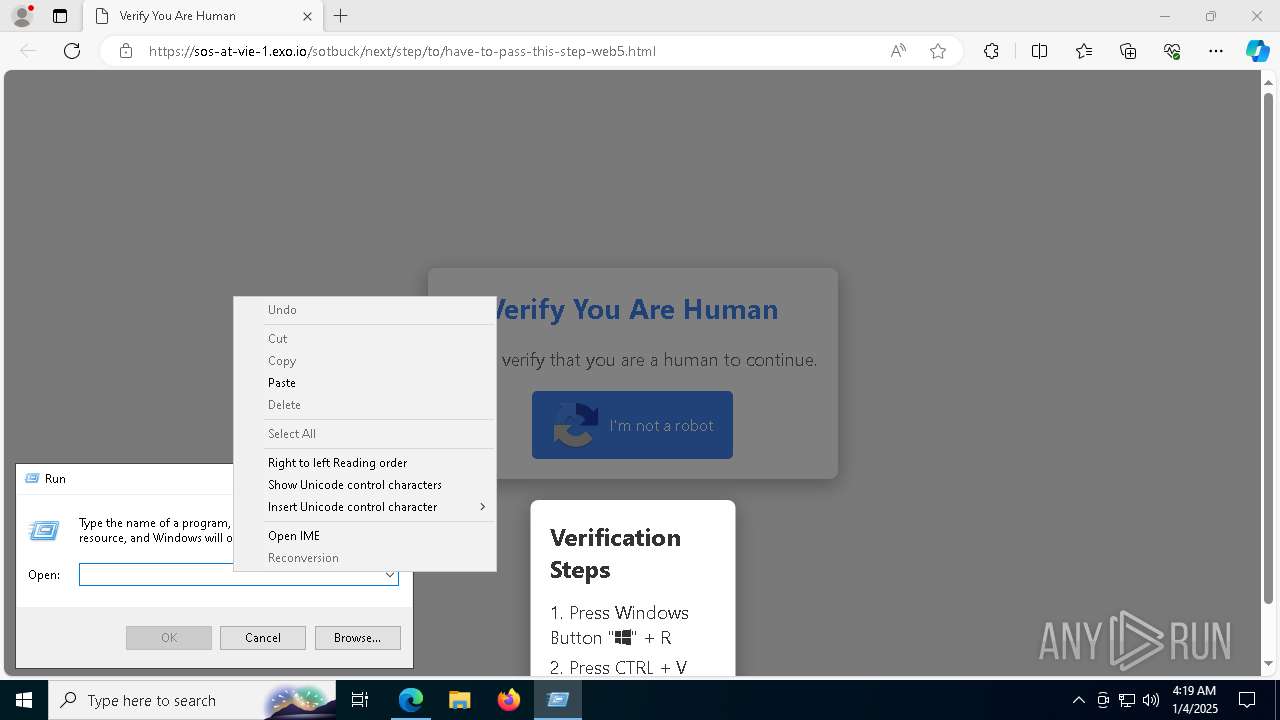The height and width of the screenshot is (720, 1280).
Task: Toggle Read aloud in address bar
Action: (x=898, y=51)
